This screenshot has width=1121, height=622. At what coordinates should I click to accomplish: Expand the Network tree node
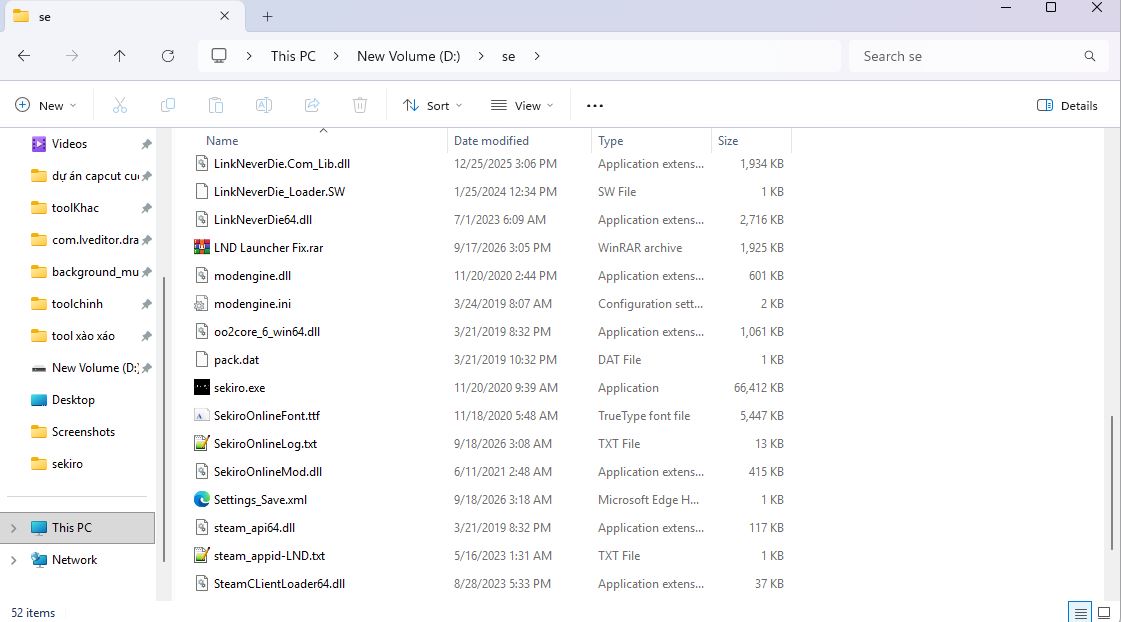(x=14, y=560)
